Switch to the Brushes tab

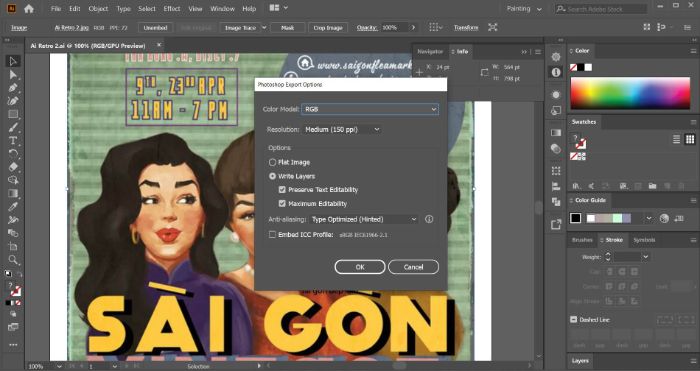click(x=582, y=240)
